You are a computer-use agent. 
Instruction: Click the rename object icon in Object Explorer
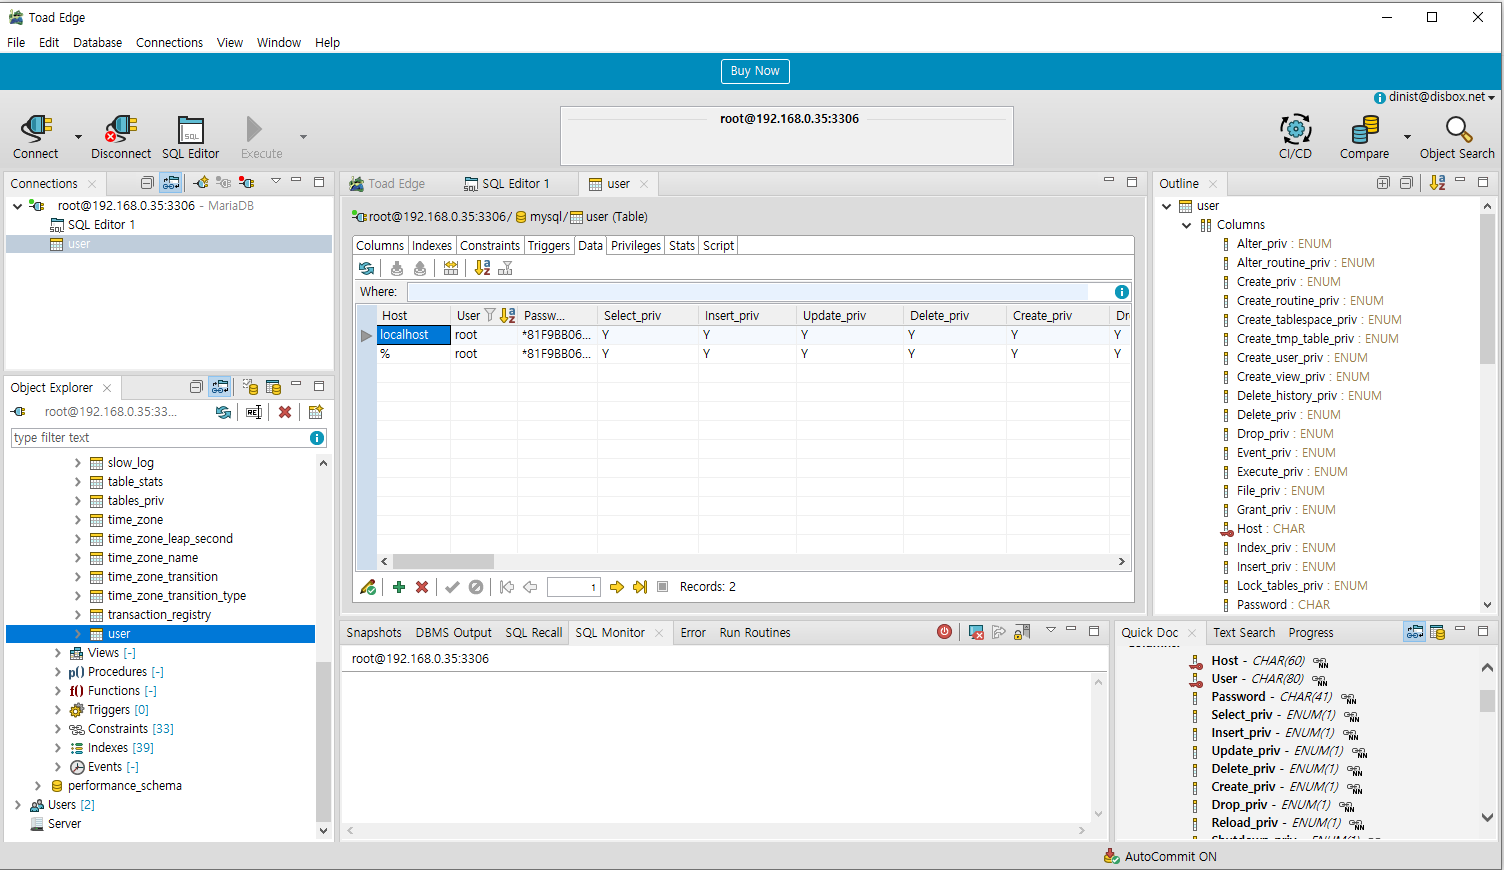tap(254, 412)
